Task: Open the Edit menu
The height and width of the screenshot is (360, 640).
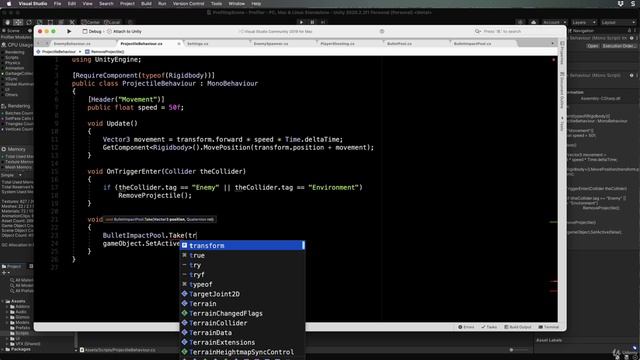Action: (x=72, y=4)
